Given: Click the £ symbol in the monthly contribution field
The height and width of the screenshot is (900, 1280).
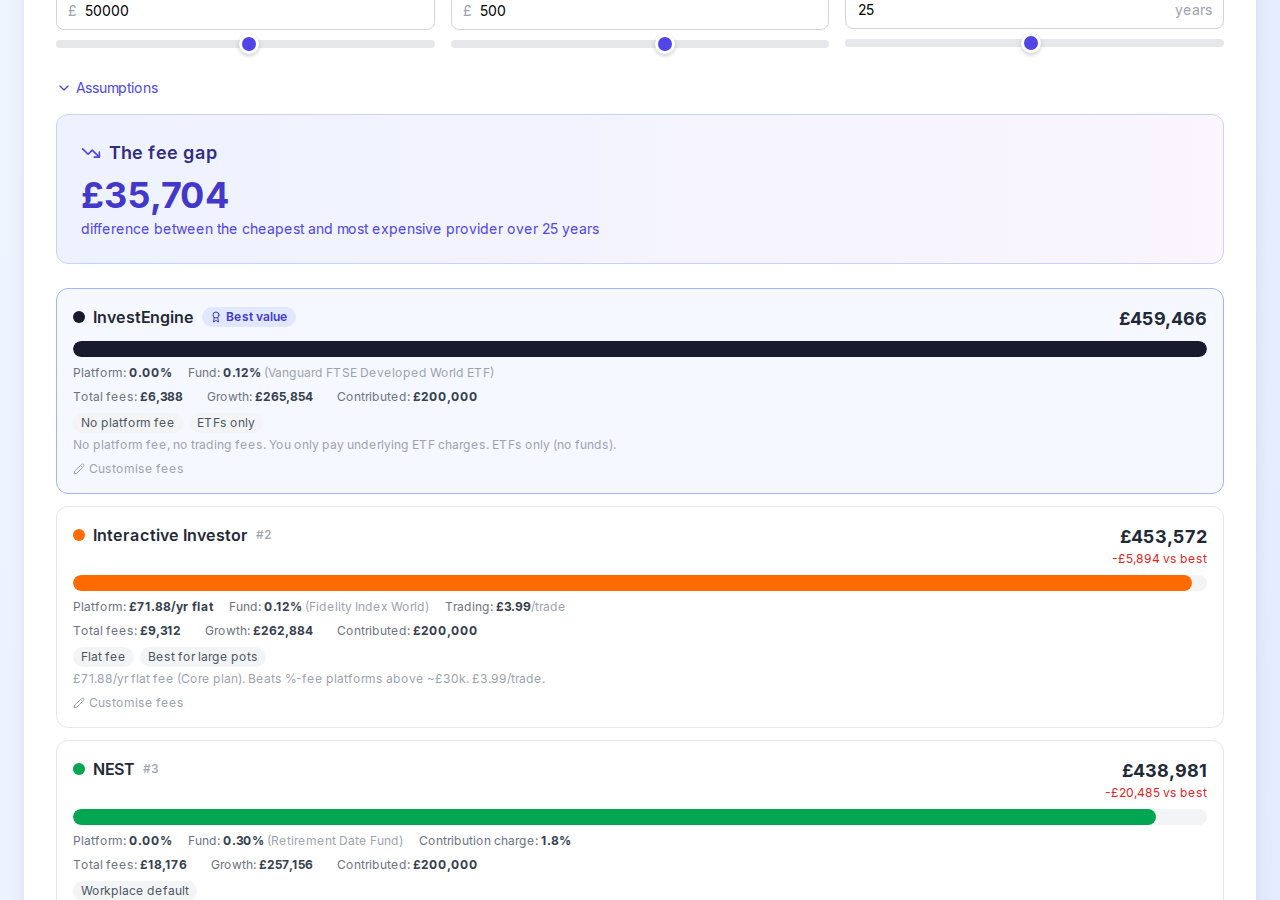Looking at the screenshot, I should click(x=466, y=11).
